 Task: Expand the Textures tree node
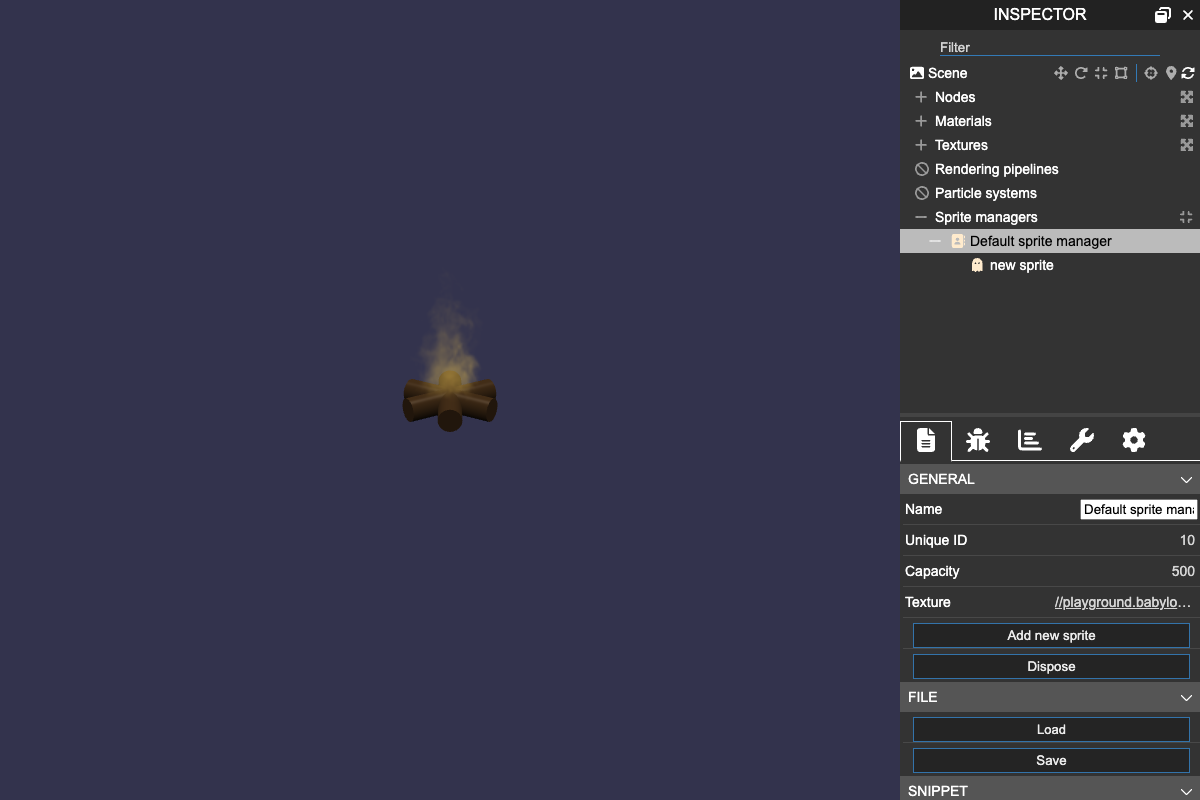pos(921,145)
